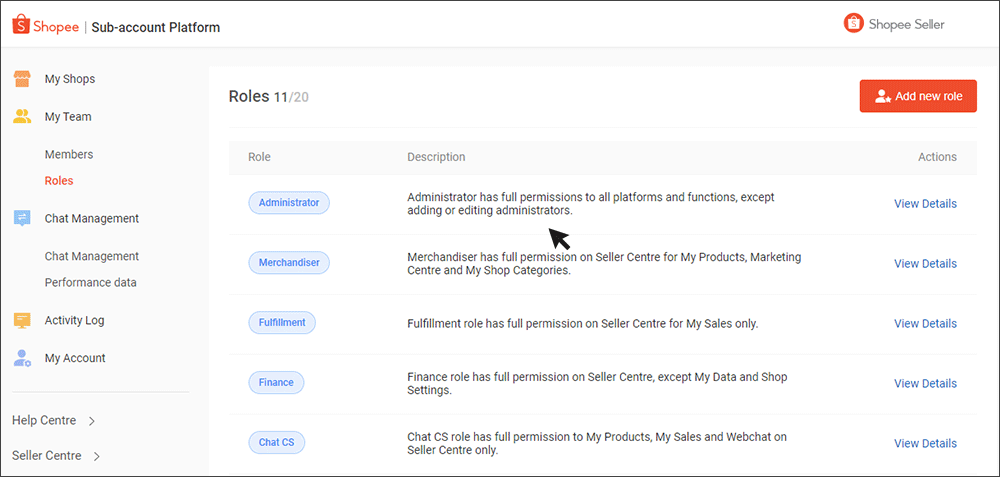Click the Chat Management sidebar icon
Viewport: 1000px width, 477px height.
[22, 219]
